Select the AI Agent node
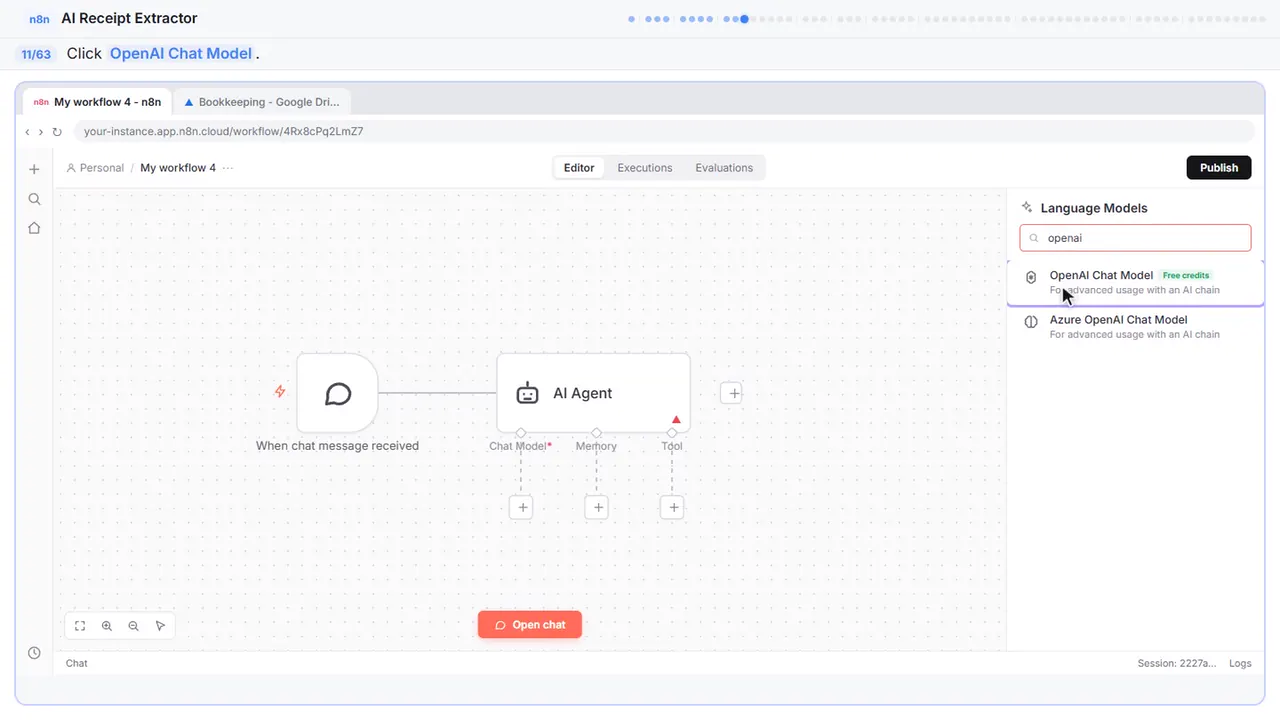 [593, 393]
